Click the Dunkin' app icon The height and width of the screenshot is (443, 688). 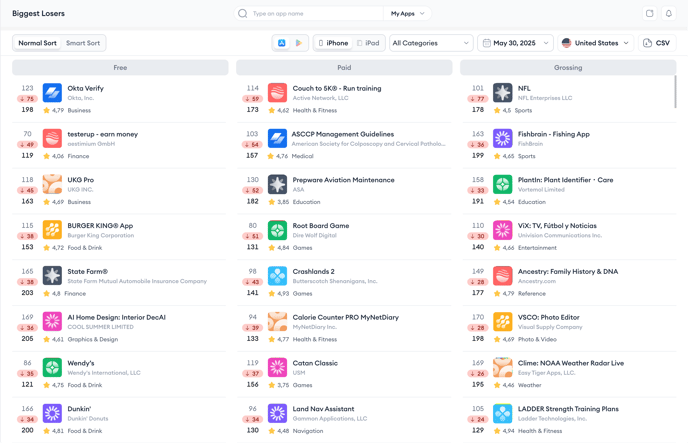point(52,413)
